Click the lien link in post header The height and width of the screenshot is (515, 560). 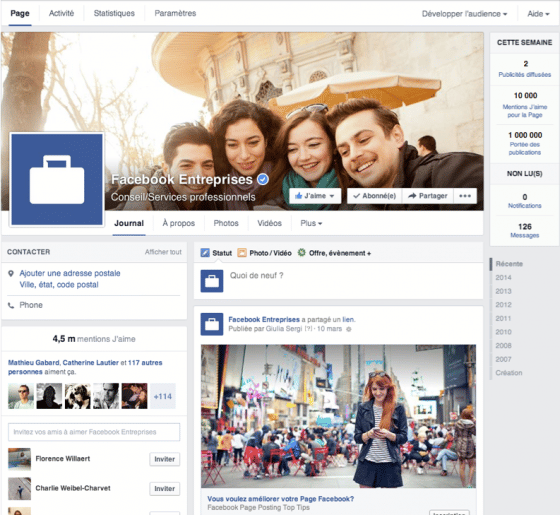click(348, 320)
